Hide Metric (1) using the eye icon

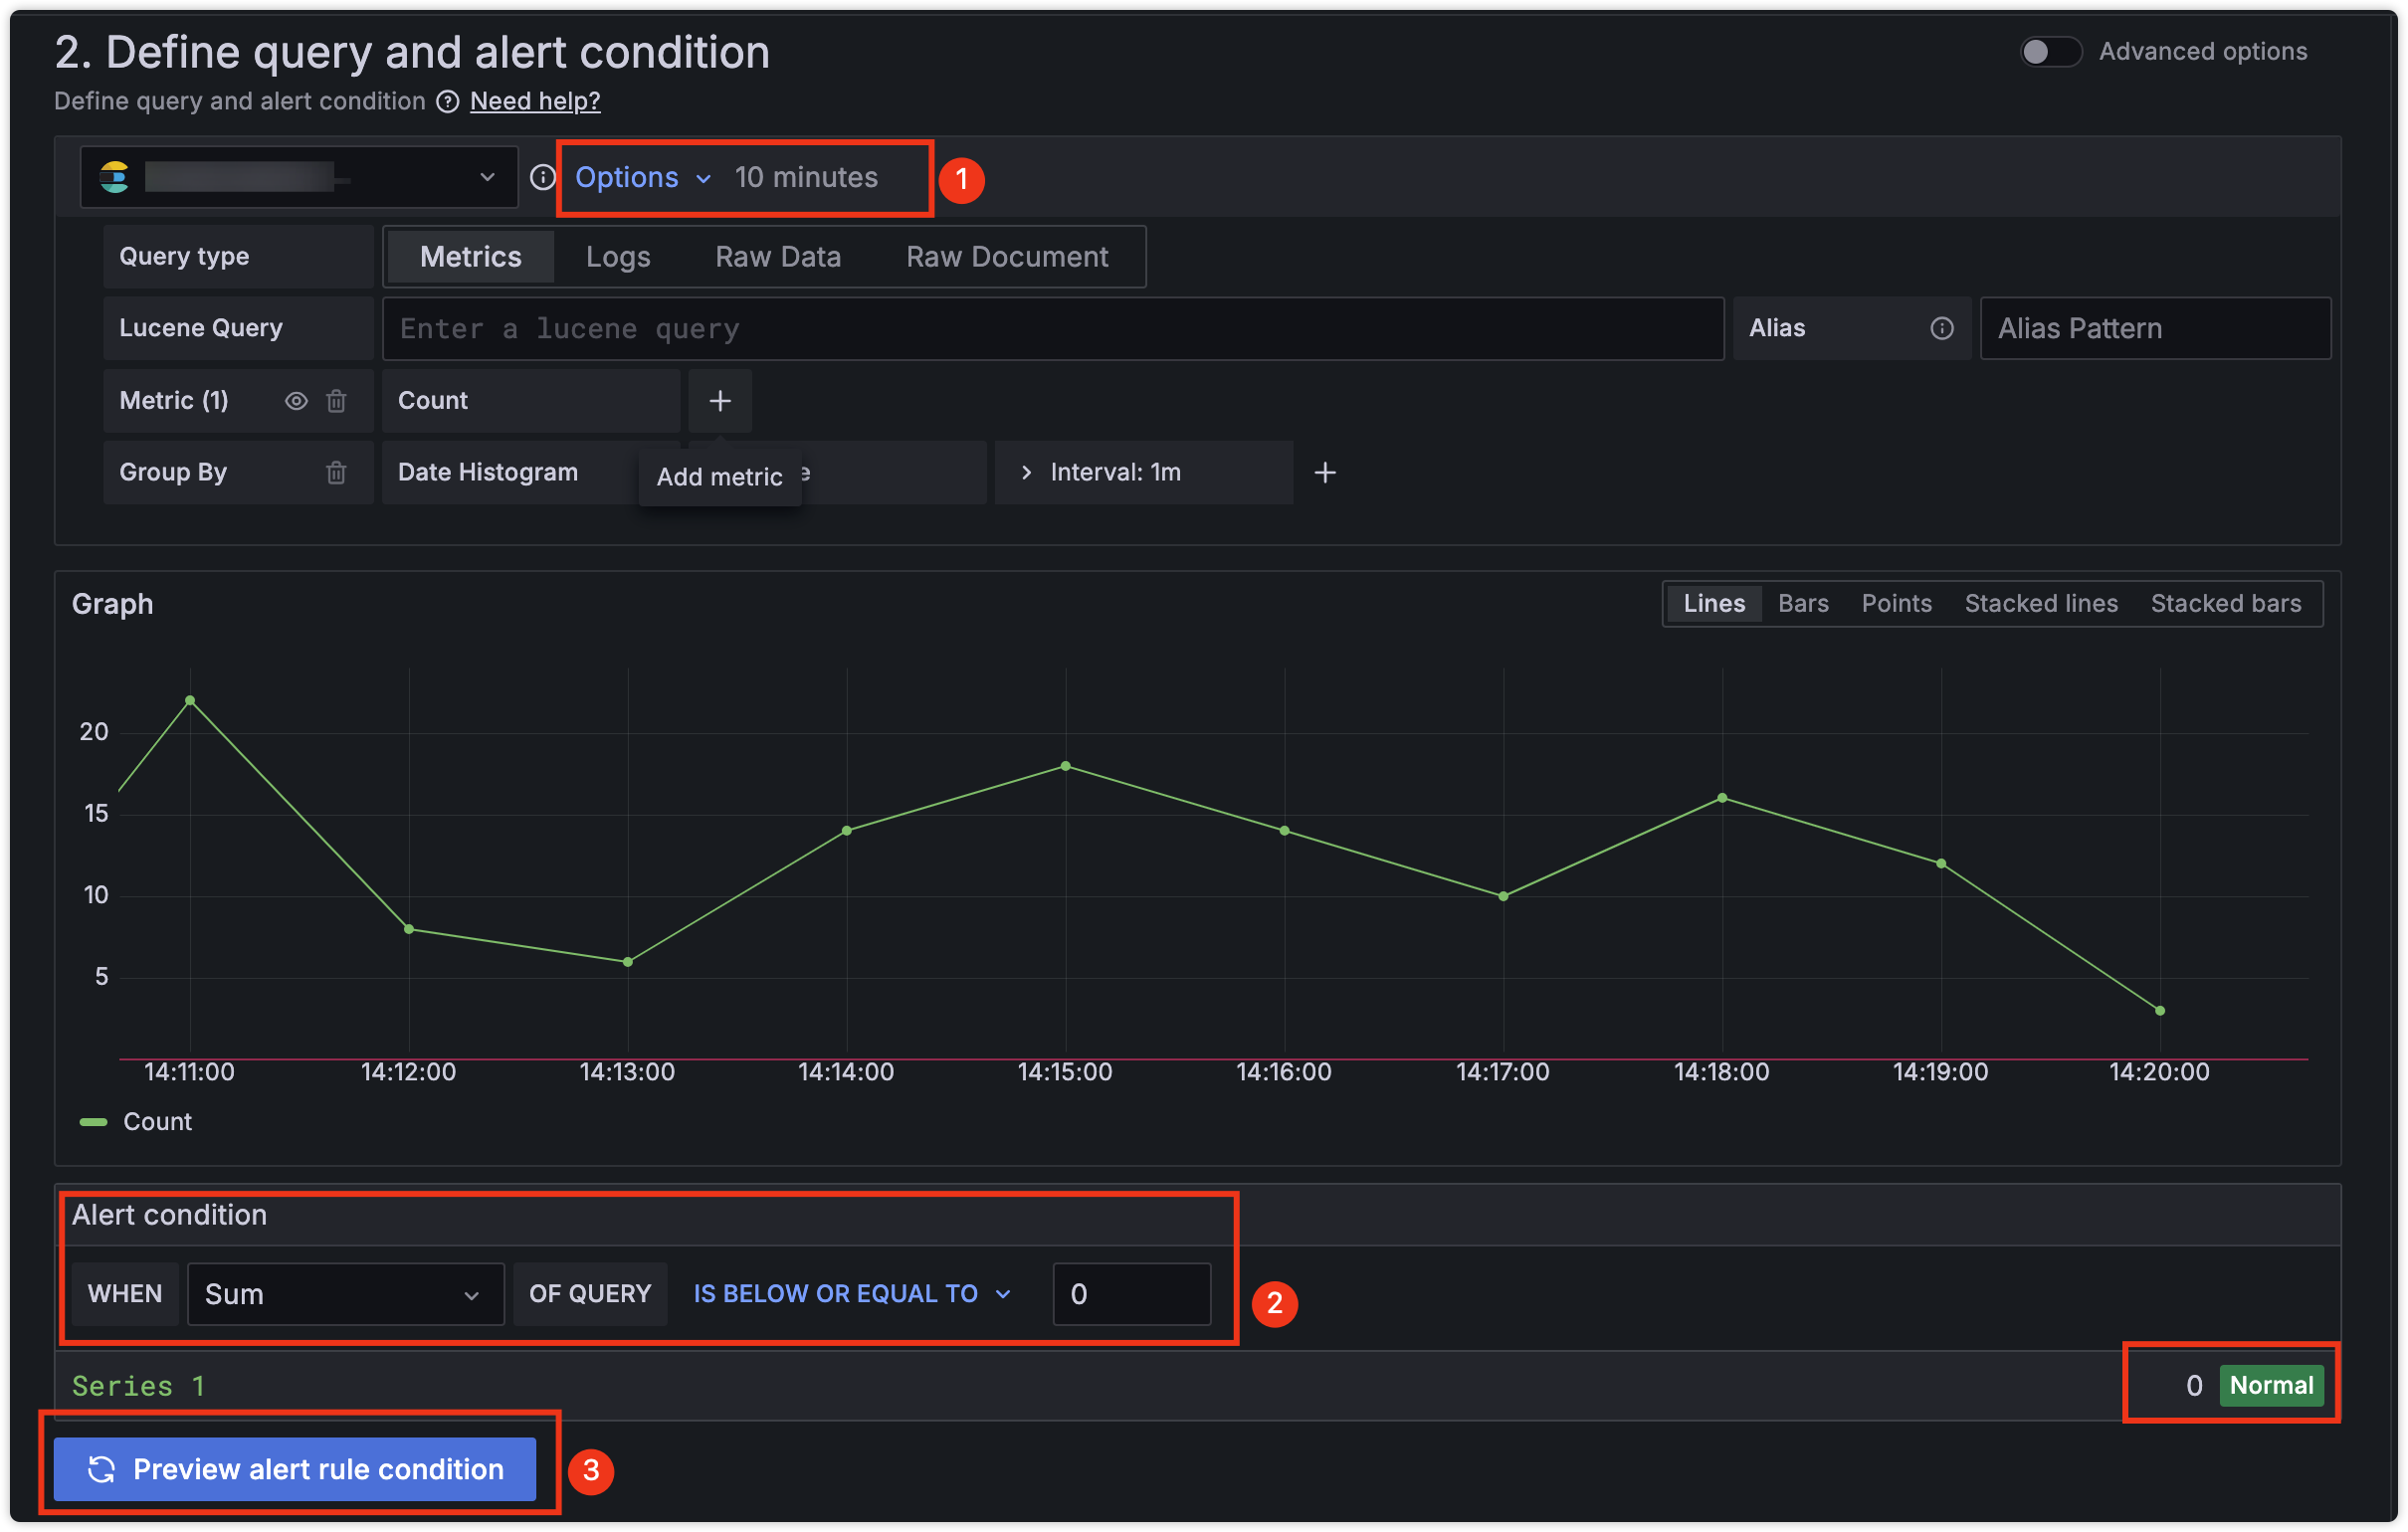295,401
